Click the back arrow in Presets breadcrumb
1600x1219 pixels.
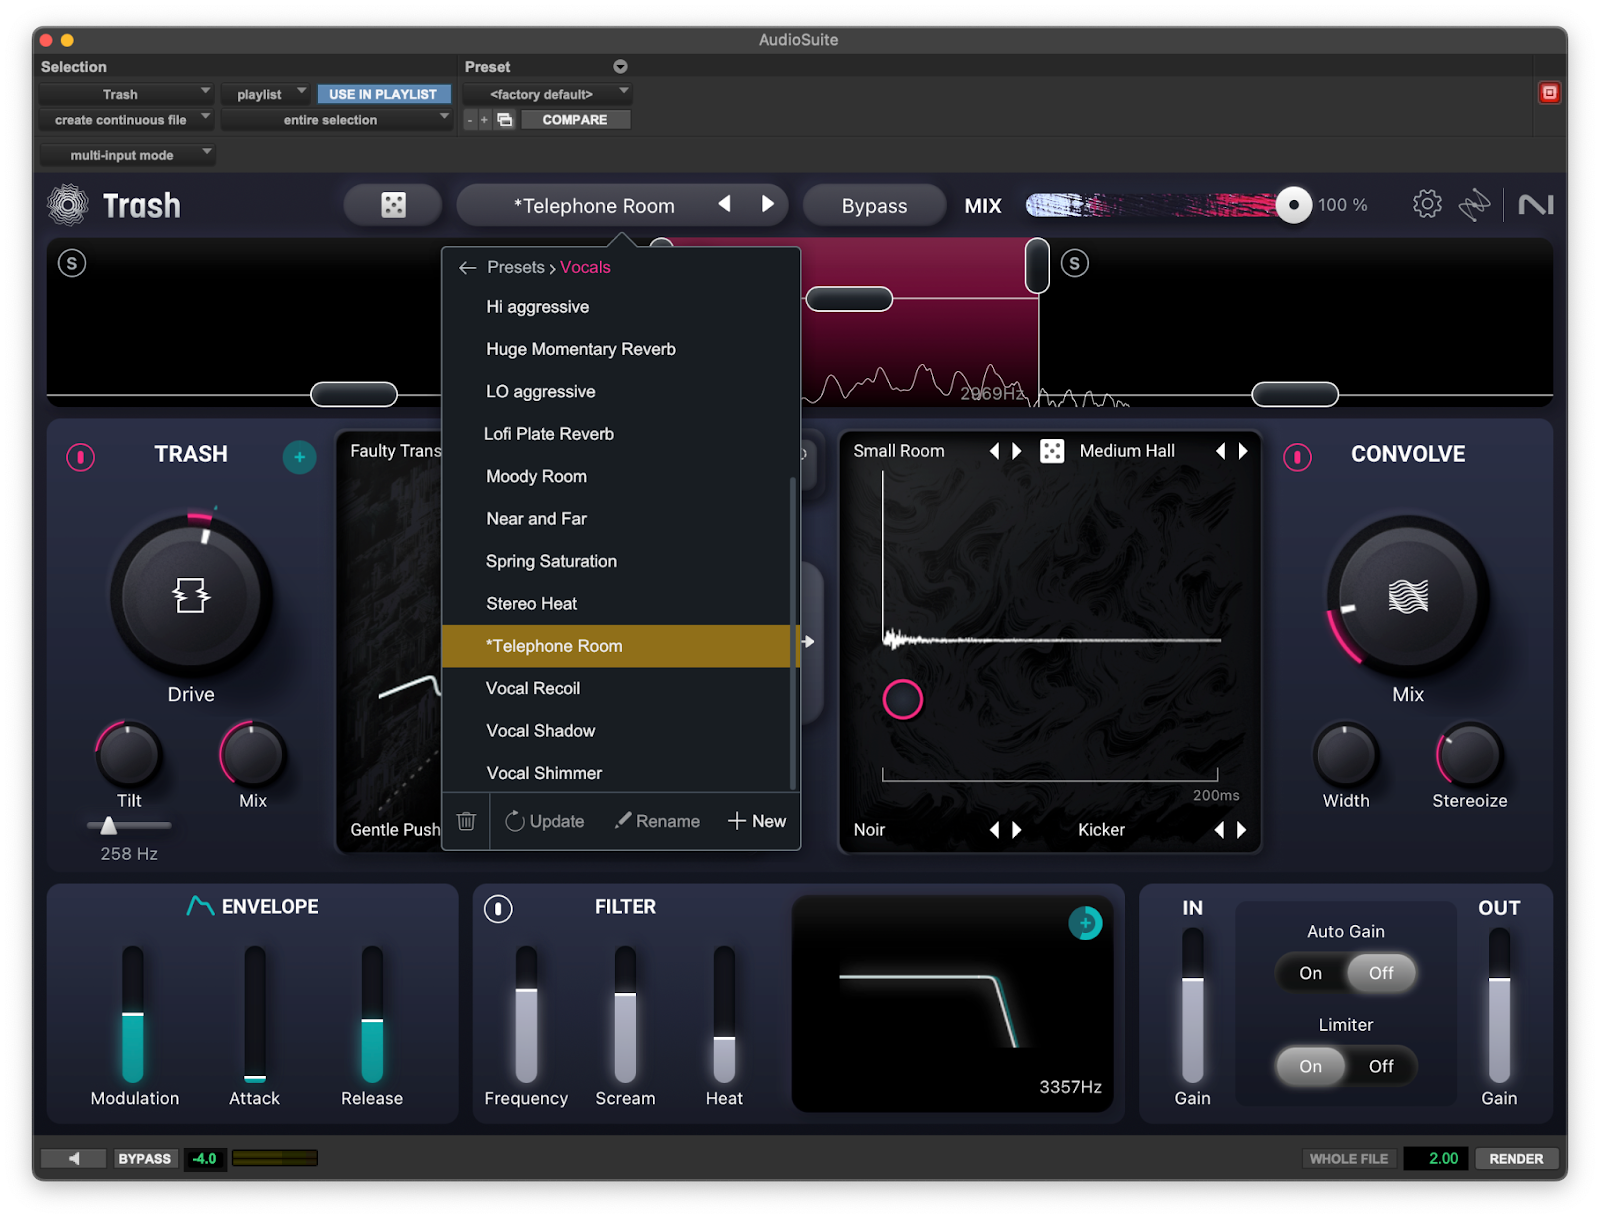[x=467, y=268]
